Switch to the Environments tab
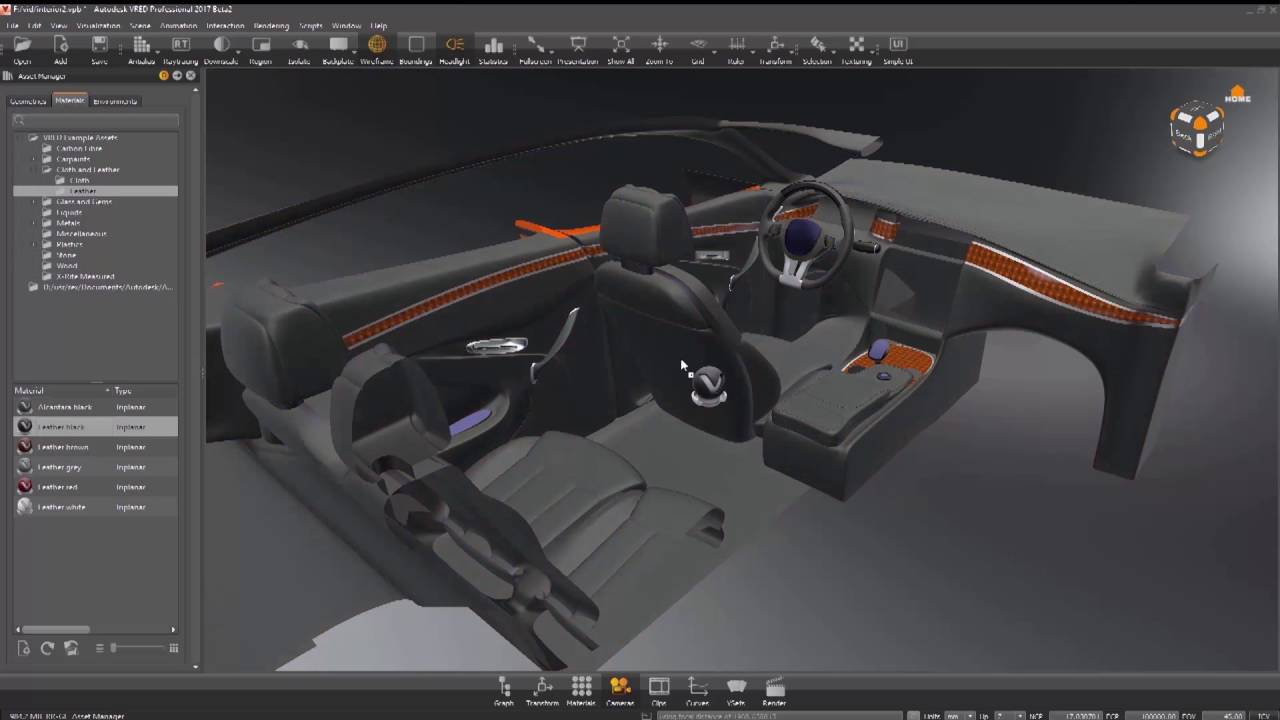Viewport: 1280px width, 720px height. coord(115,101)
